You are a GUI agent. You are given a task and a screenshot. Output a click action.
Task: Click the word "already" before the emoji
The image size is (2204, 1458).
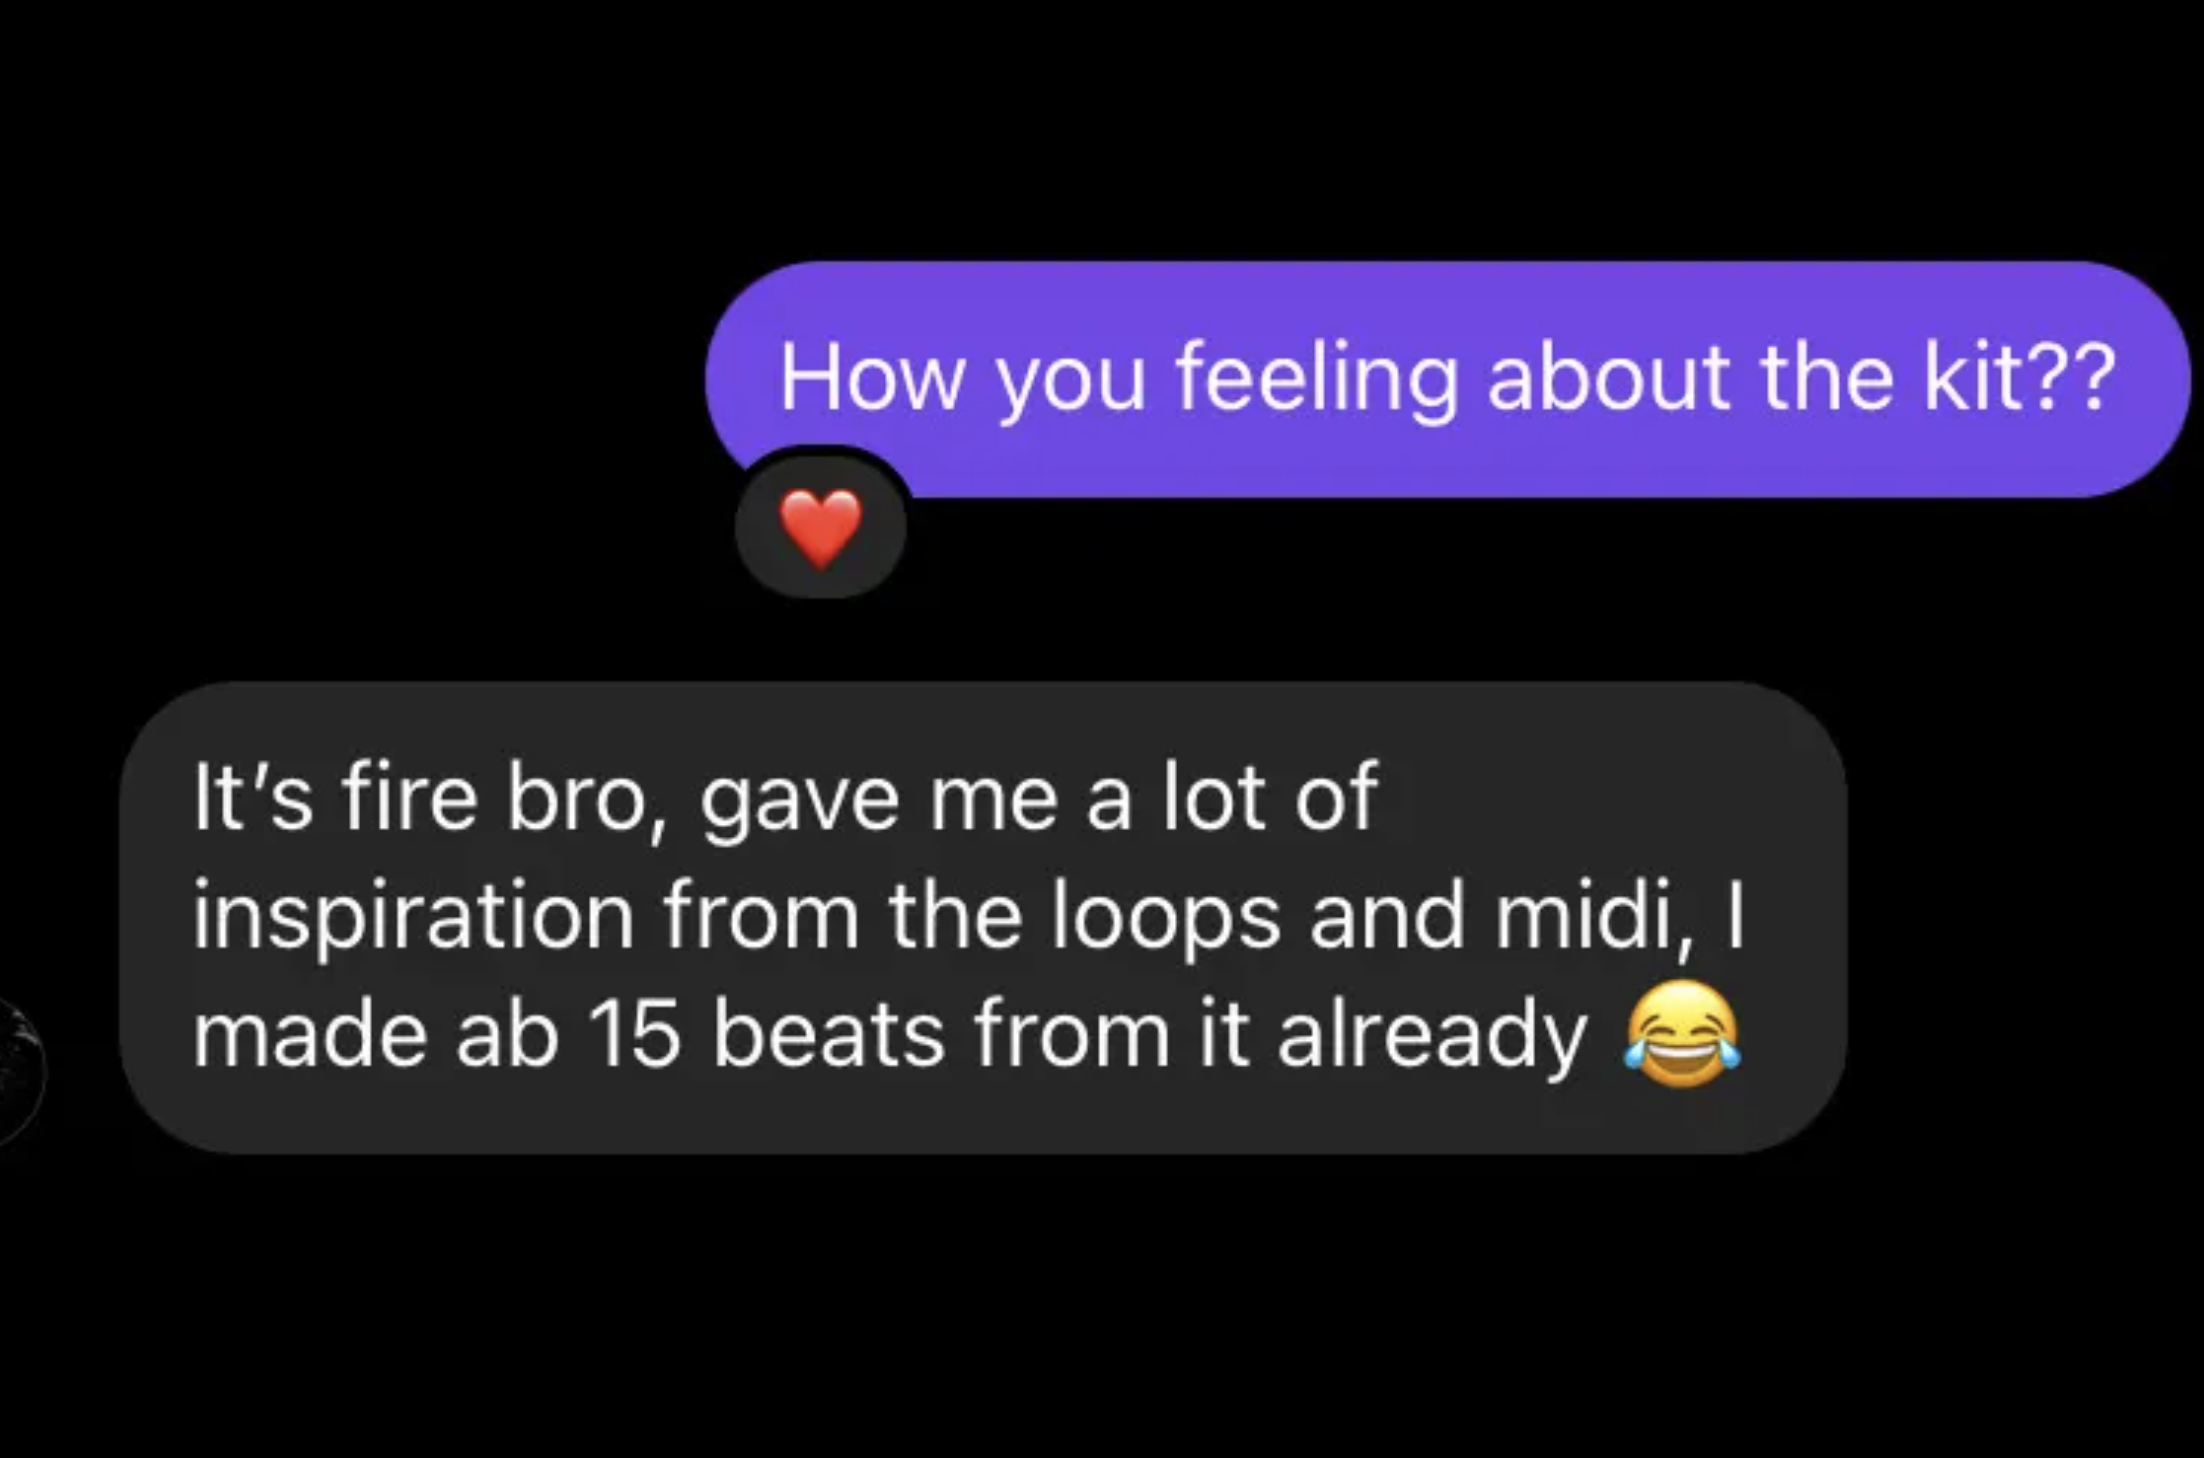click(1431, 1037)
